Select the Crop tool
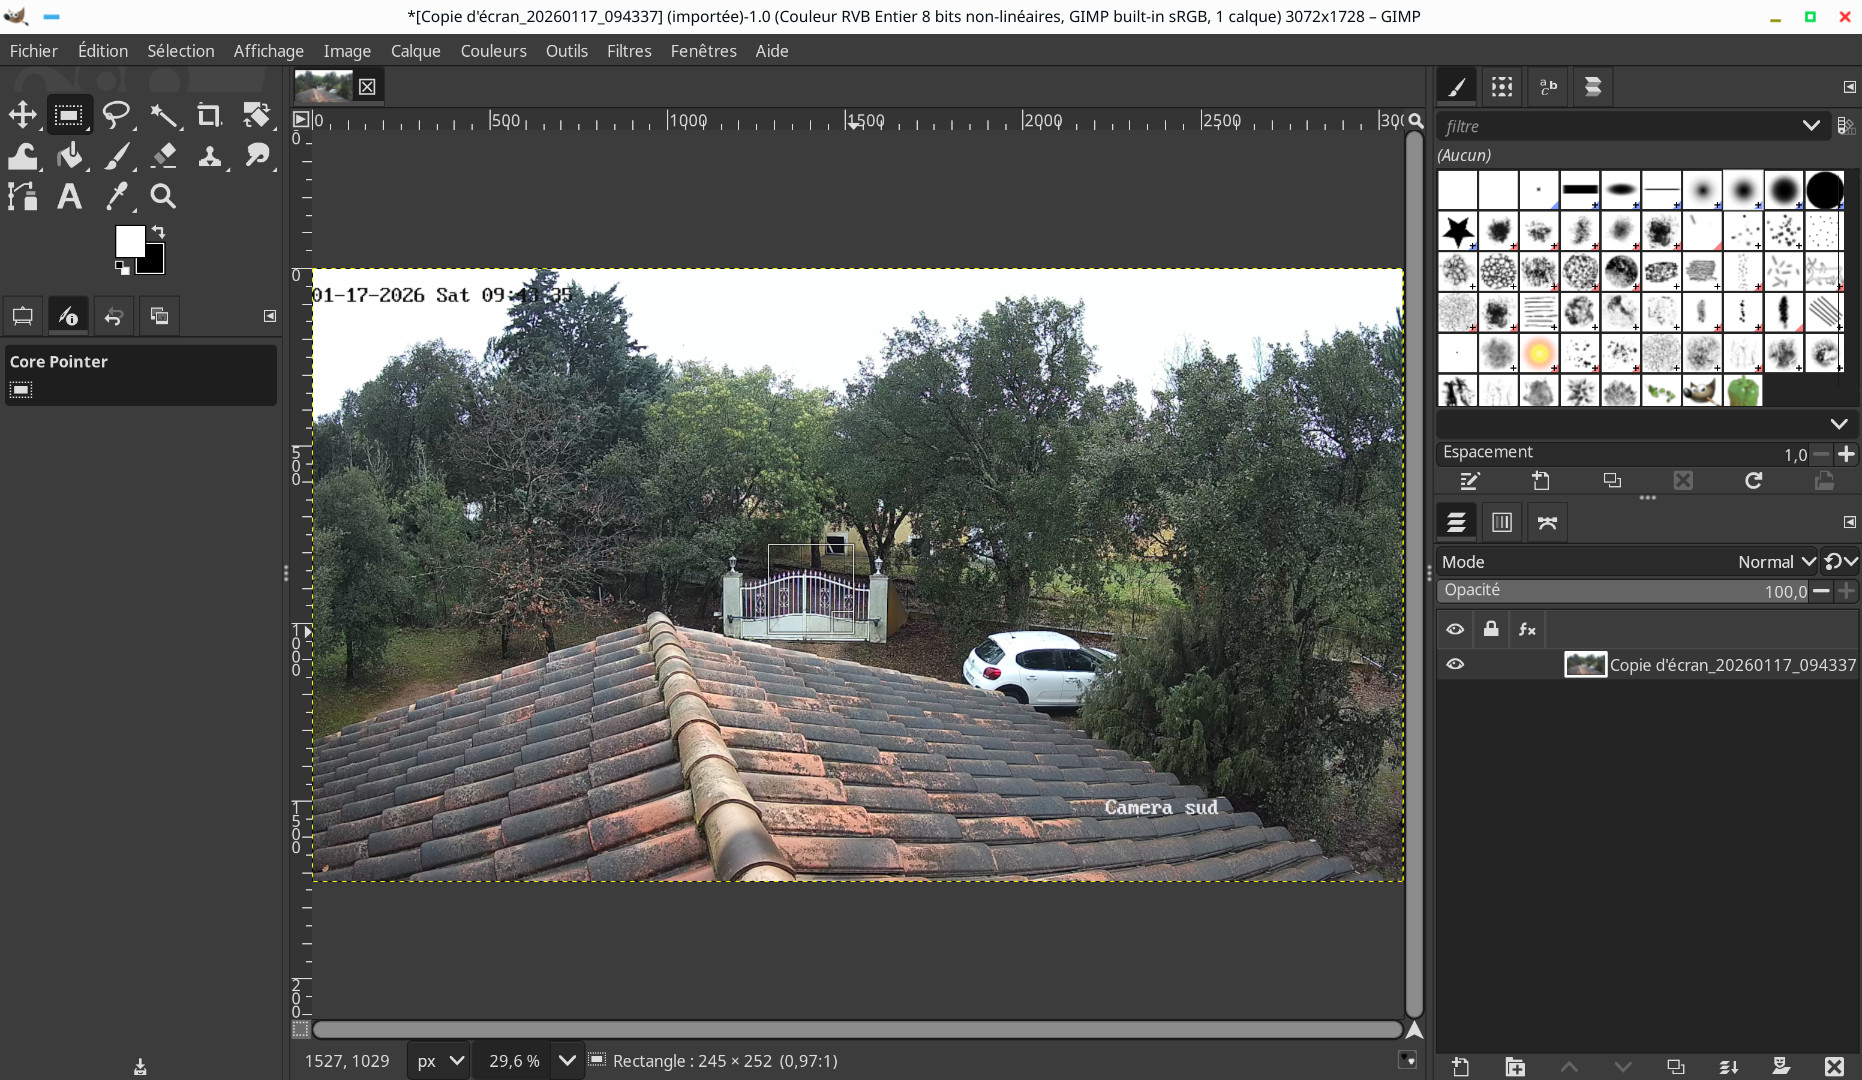The width and height of the screenshot is (1862, 1080). point(208,115)
